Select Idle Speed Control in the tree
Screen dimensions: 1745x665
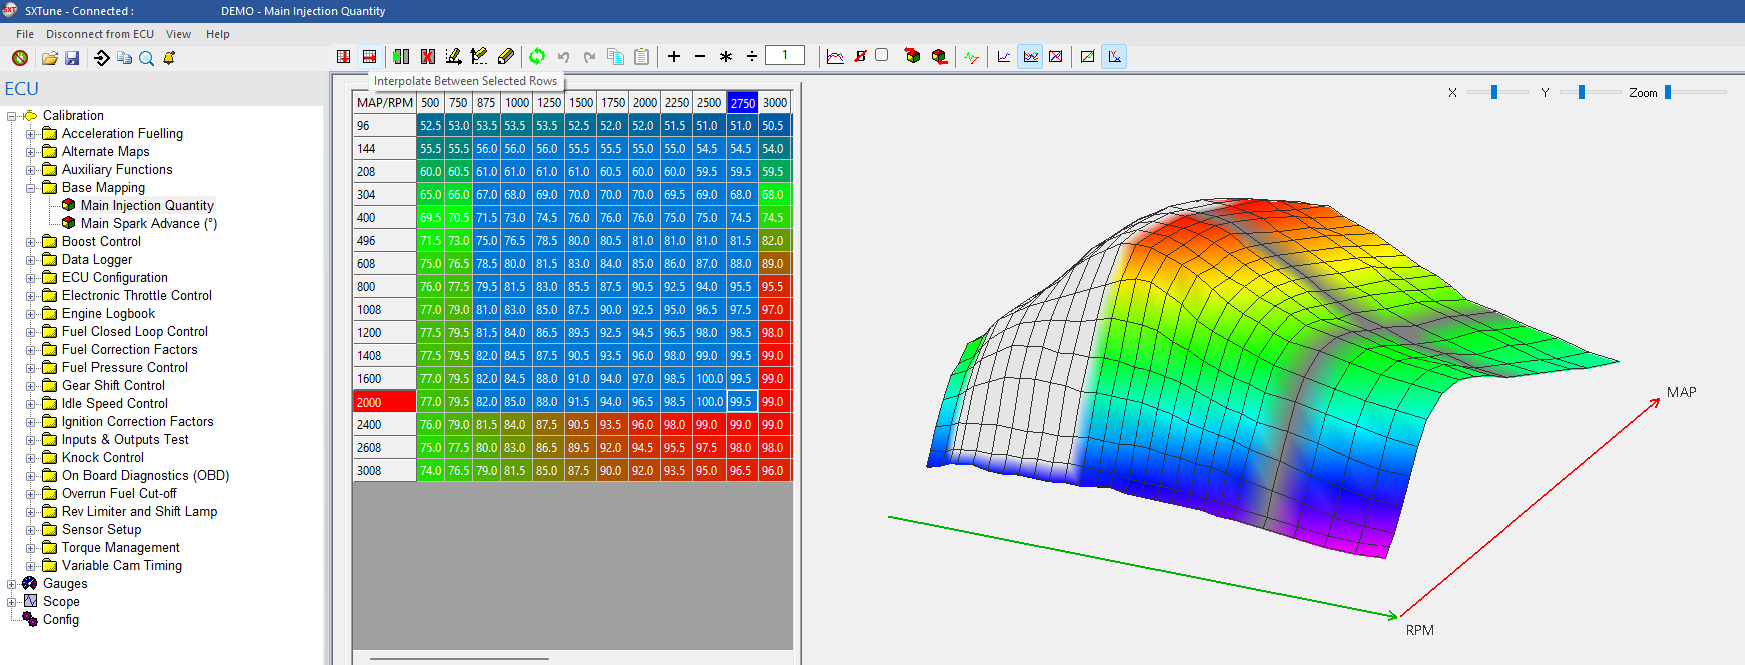tap(115, 404)
